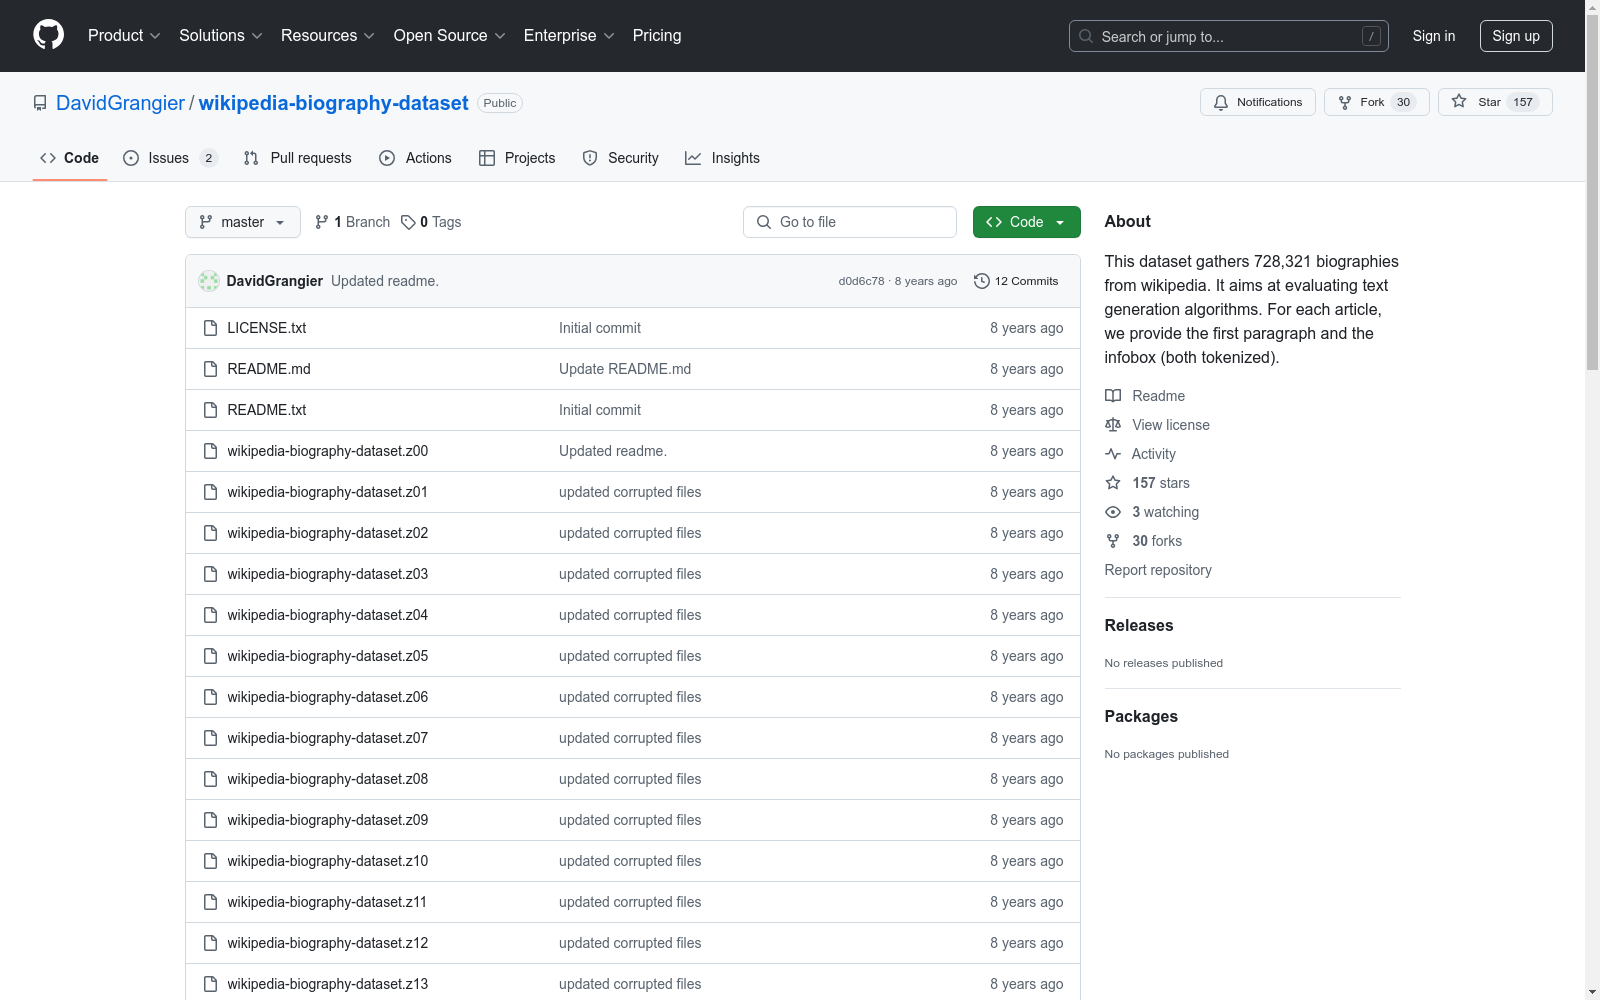The image size is (1600, 1000).
Task: Open the wikipedia-biography-dataset.z01 file
Action: coord(327,492)
